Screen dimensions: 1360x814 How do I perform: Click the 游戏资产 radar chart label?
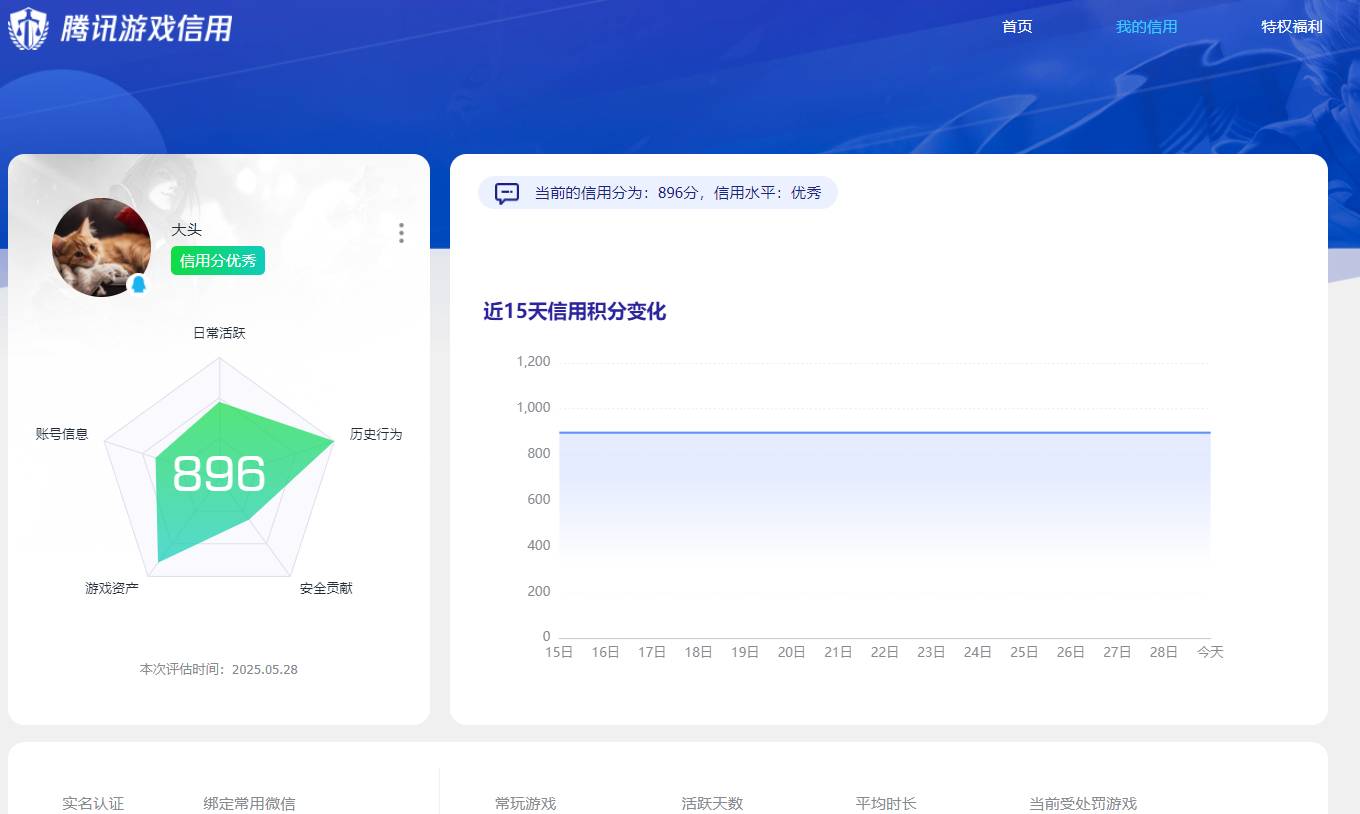point(112,588)
